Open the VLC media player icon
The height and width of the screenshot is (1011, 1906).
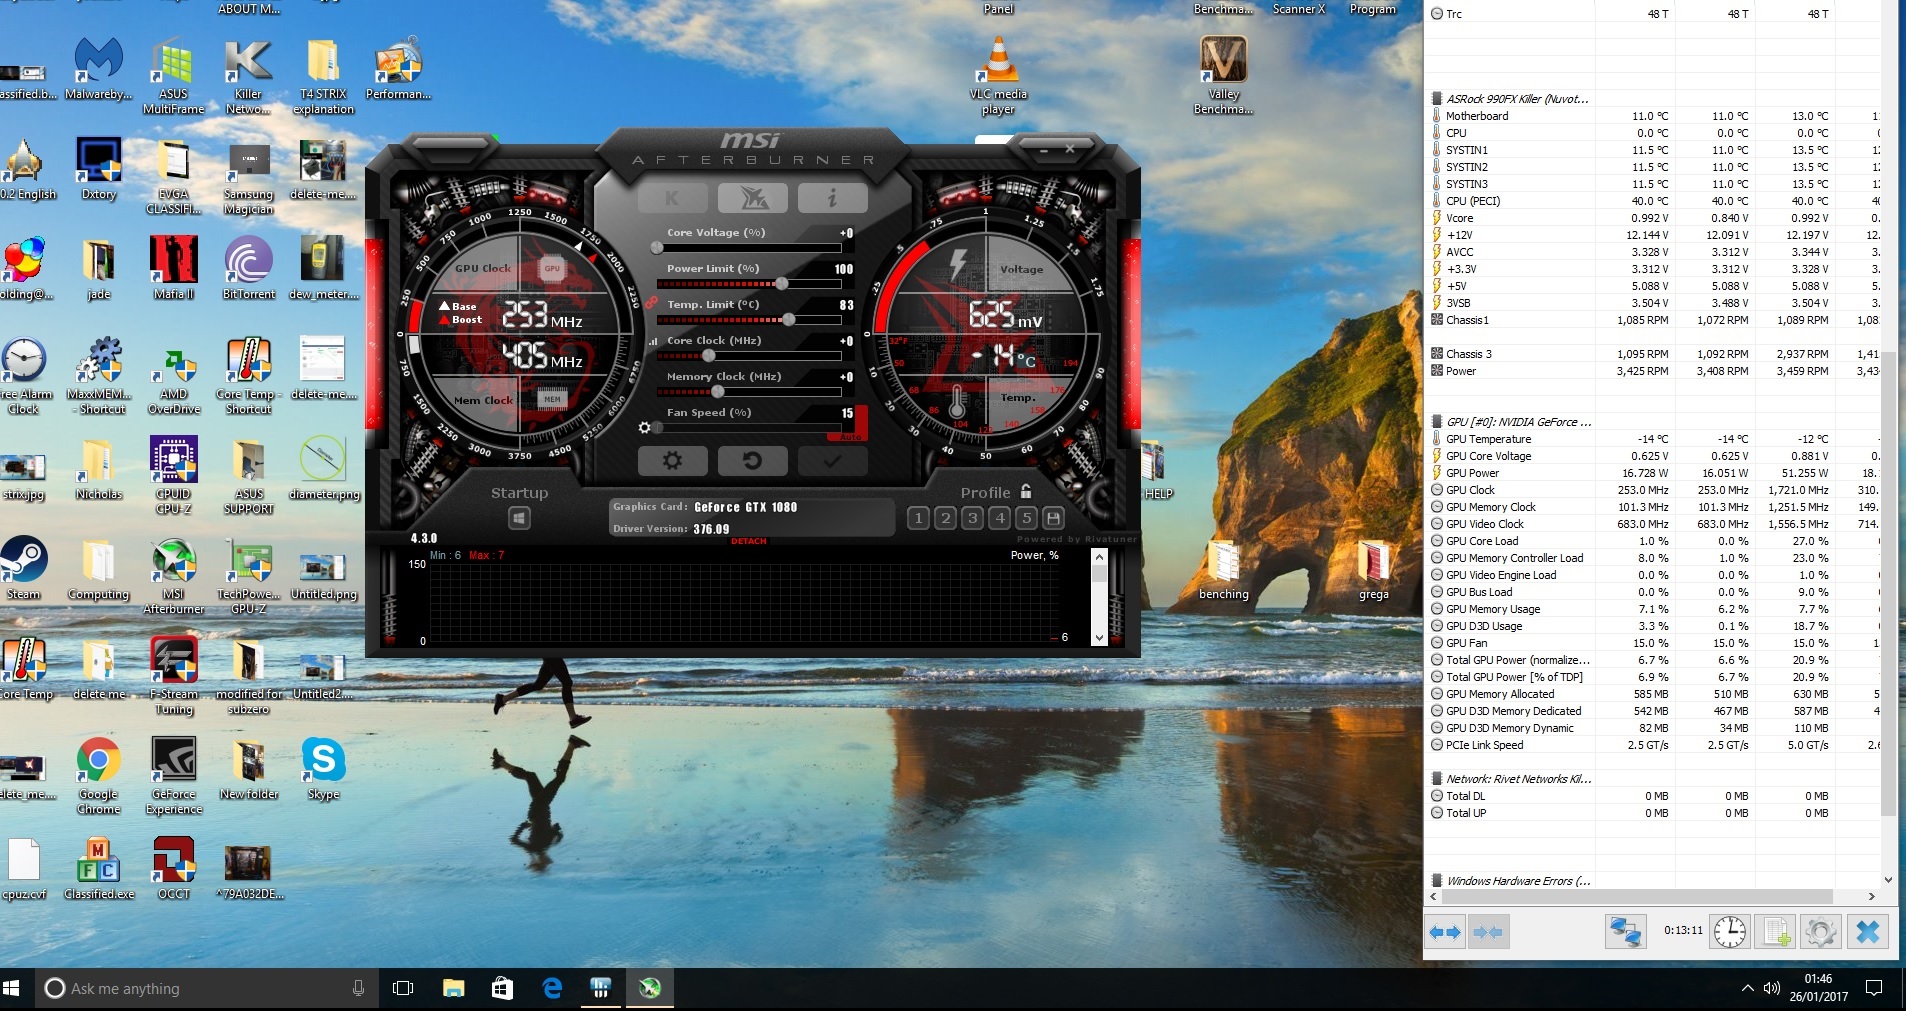pos(998,76)
